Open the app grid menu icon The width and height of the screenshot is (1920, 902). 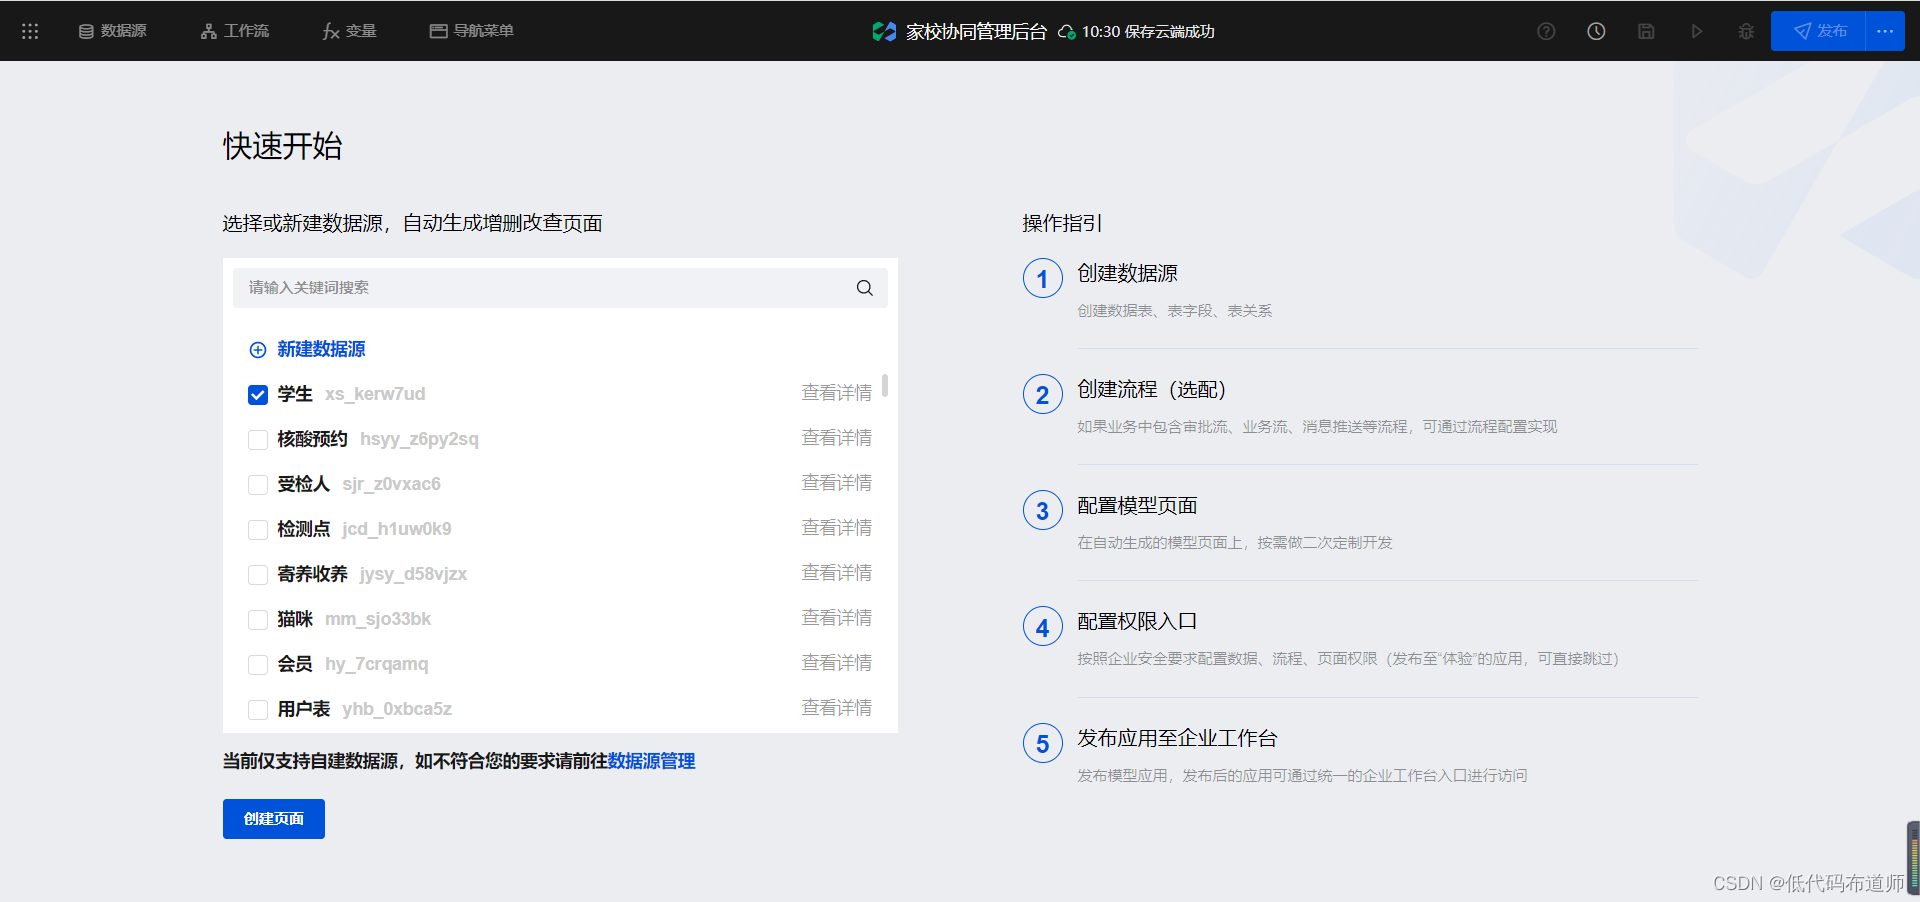click(x=30, y=31)
